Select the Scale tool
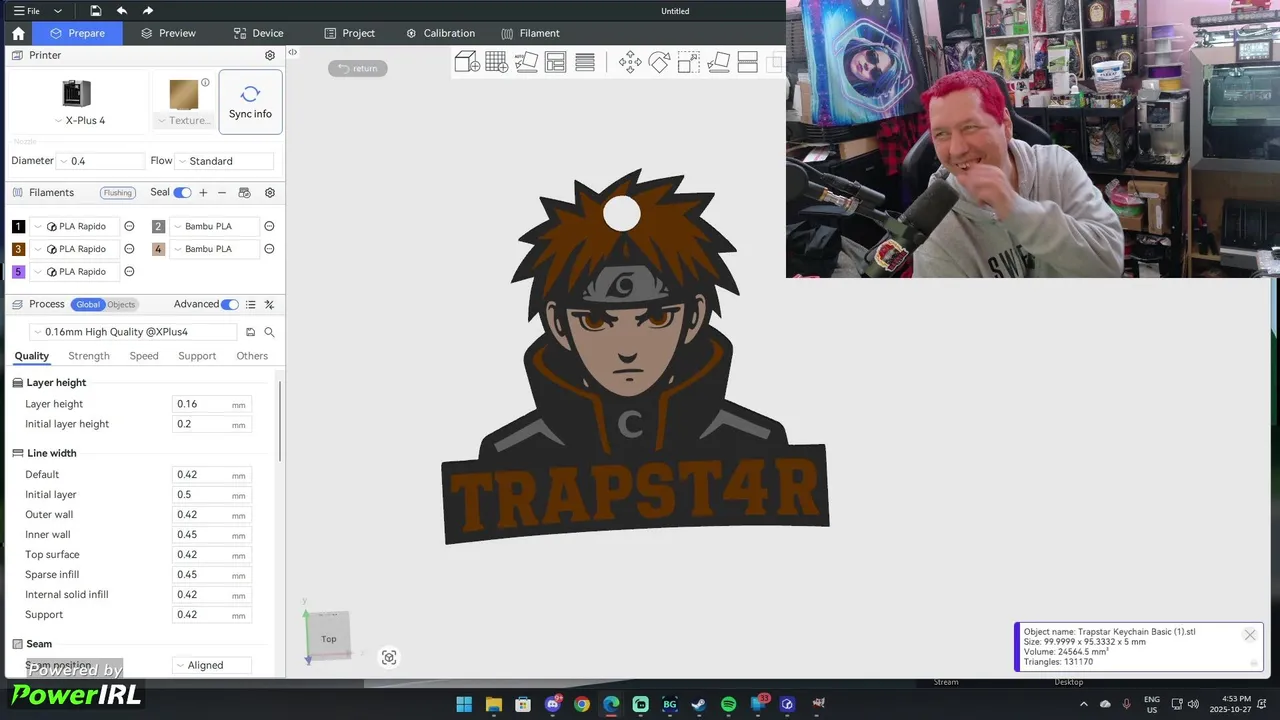 coord(689,62)
